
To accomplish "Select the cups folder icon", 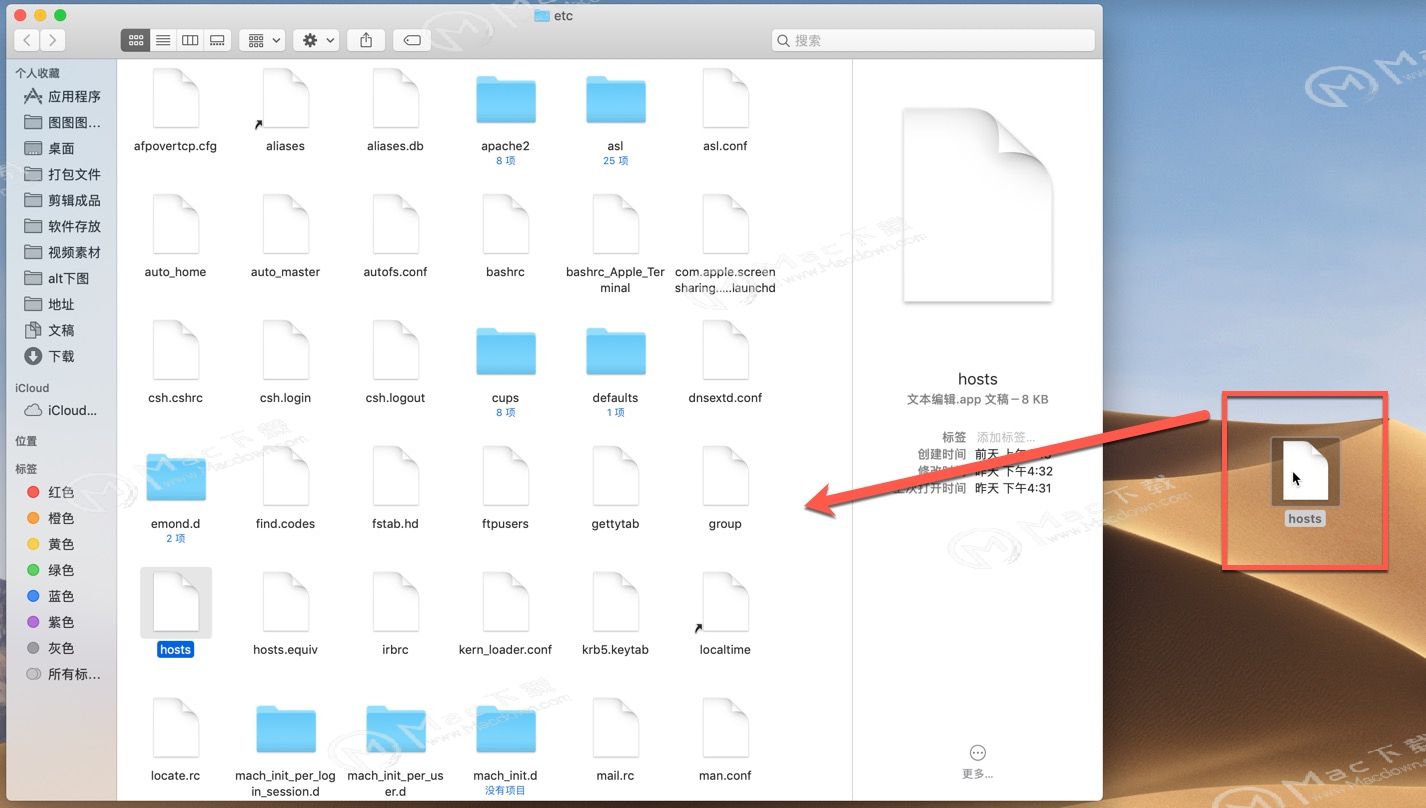I will [x=505, y=352].
